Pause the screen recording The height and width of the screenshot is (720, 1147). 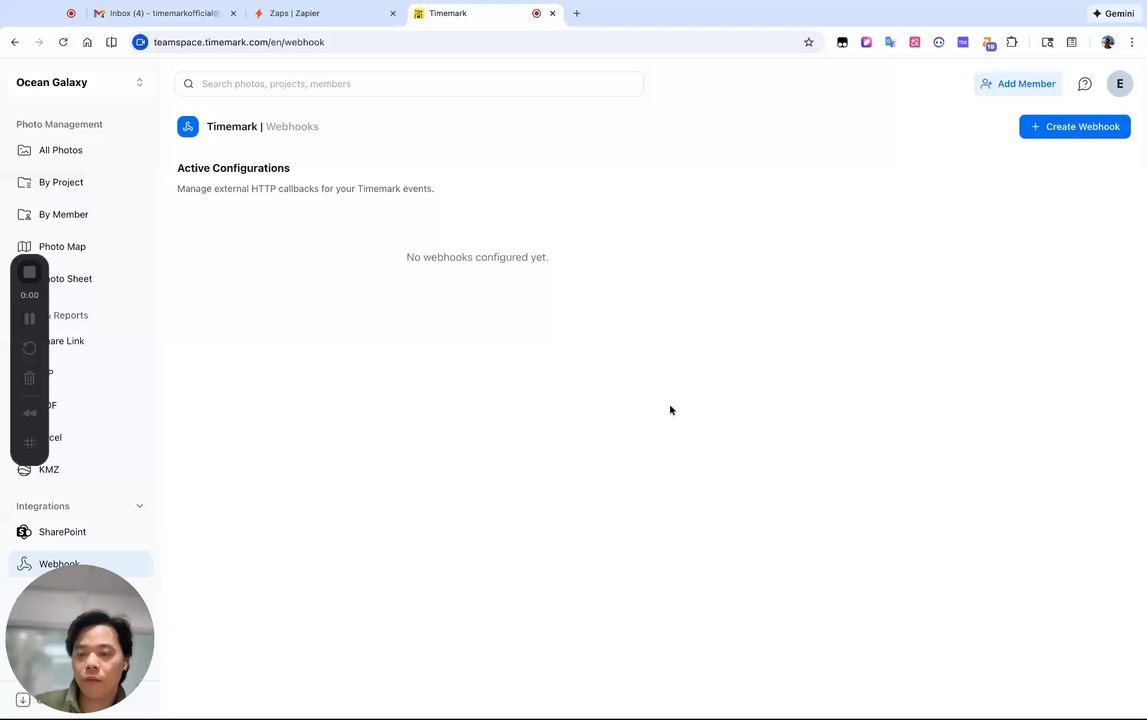click(x=29, y=319)
